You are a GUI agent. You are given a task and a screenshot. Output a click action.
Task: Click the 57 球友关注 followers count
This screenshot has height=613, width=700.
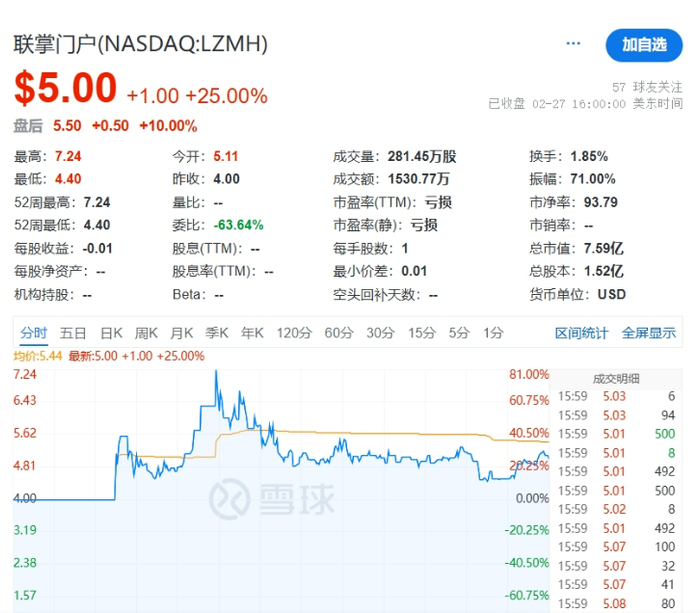coord(647,87)
